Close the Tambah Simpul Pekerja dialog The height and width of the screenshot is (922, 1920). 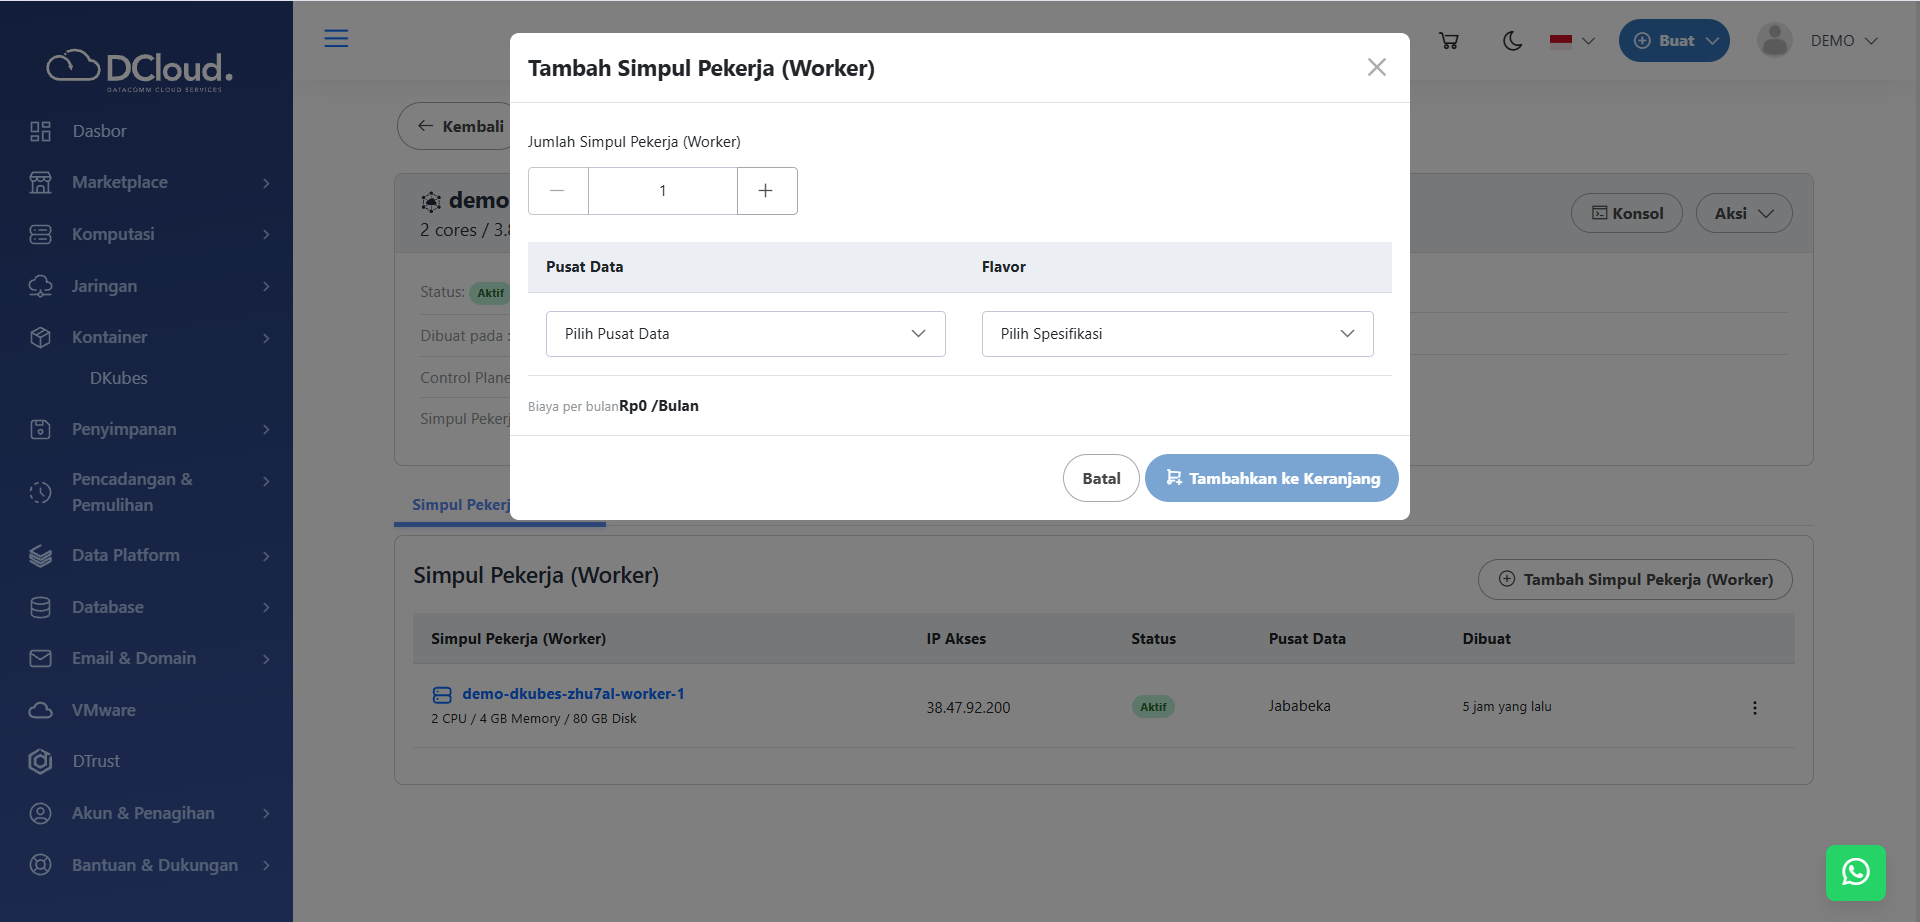(x=1376, y=67)
